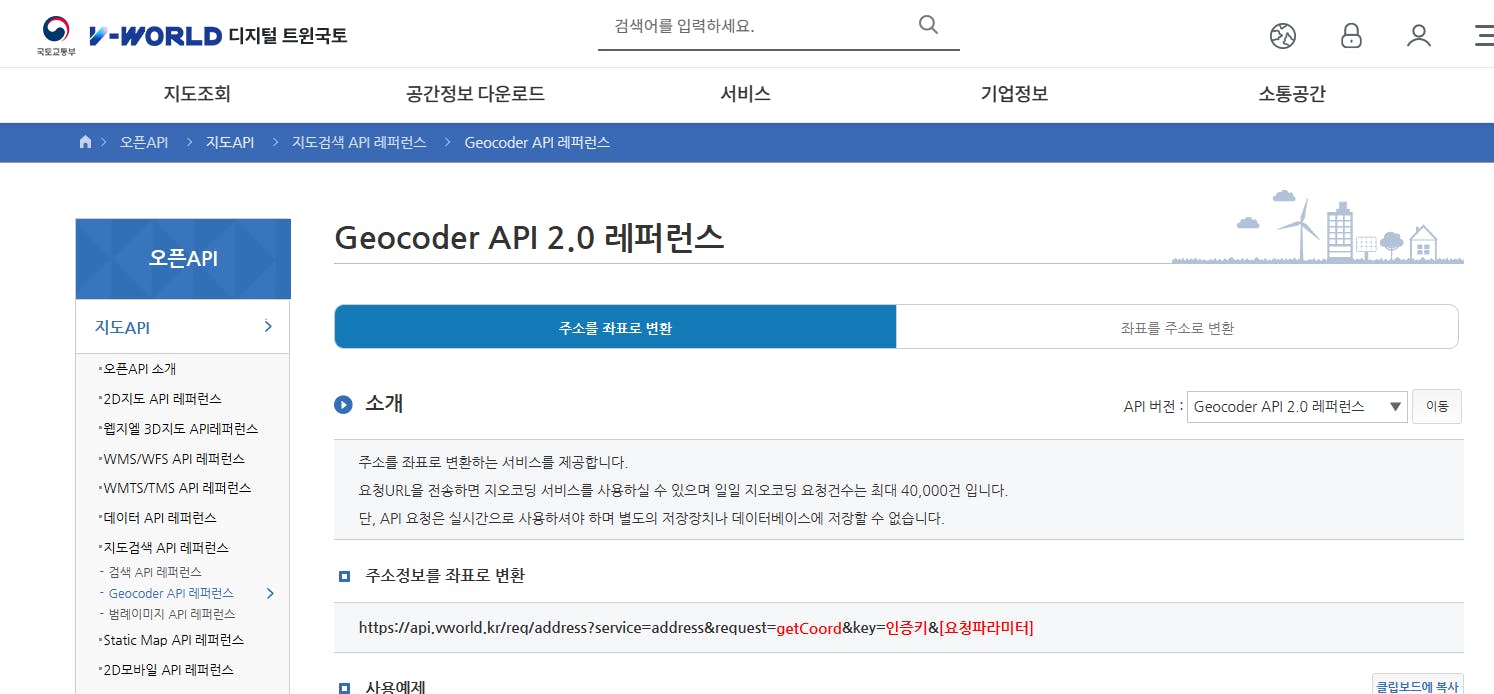
Task: Open 오픈API 소개 in sidebar
Action: click(140, 369)
